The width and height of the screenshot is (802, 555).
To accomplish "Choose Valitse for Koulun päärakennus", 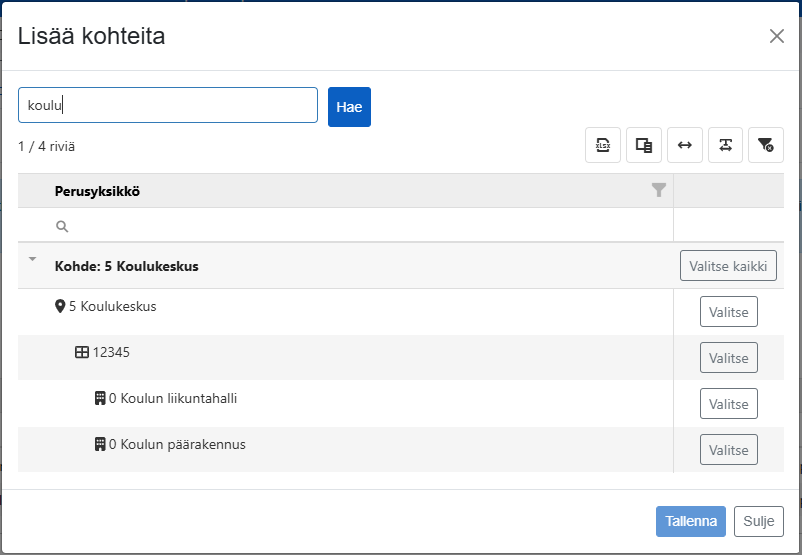I will pos(728,450).
